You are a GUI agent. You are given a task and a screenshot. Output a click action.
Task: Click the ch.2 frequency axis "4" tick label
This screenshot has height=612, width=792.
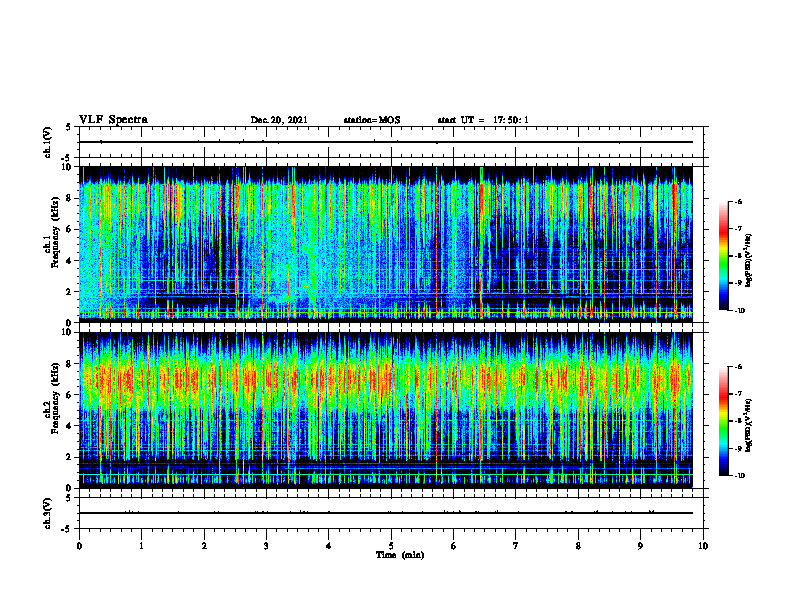pyautogui.click(x=70, y=426)
